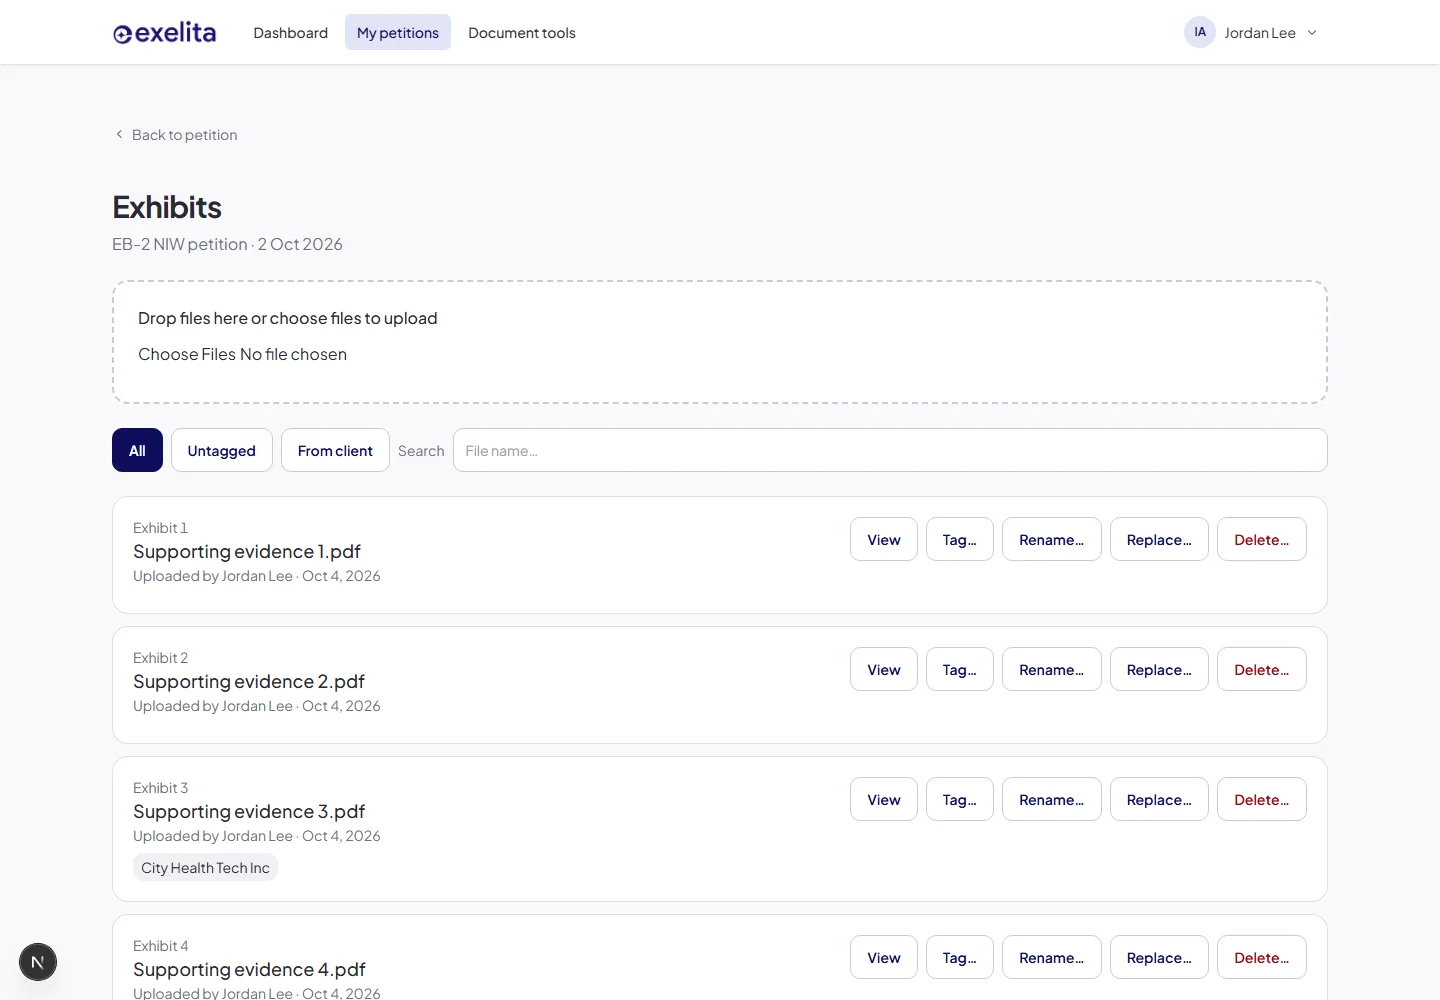Viewport: 1440px width, 1000px height.
Task: View Supporting evidence 2.pdf
Action: 884,669
